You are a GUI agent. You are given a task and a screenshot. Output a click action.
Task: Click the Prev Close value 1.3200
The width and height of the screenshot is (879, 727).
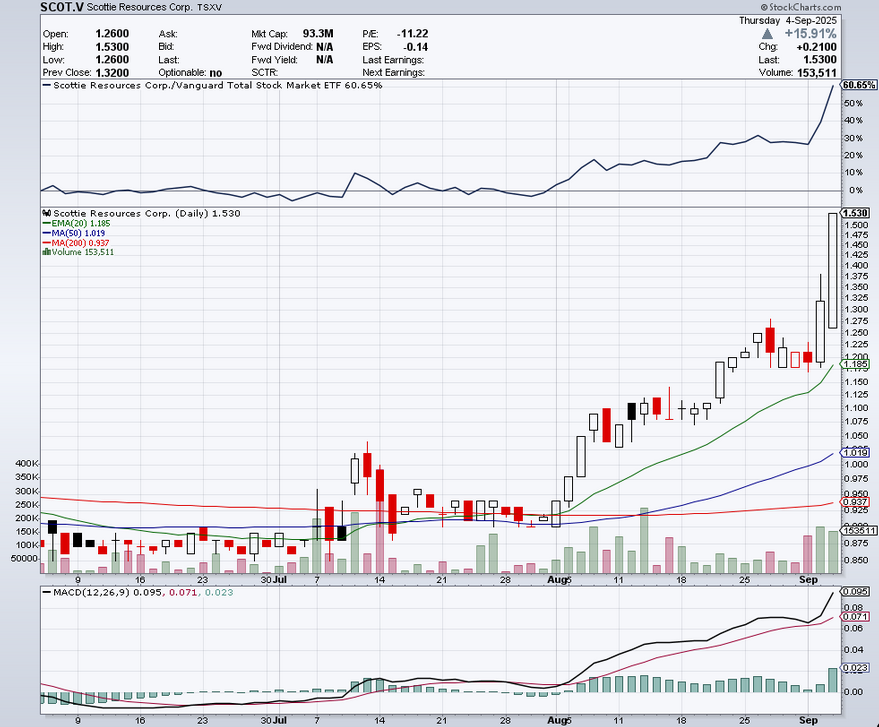pos(112,73)
